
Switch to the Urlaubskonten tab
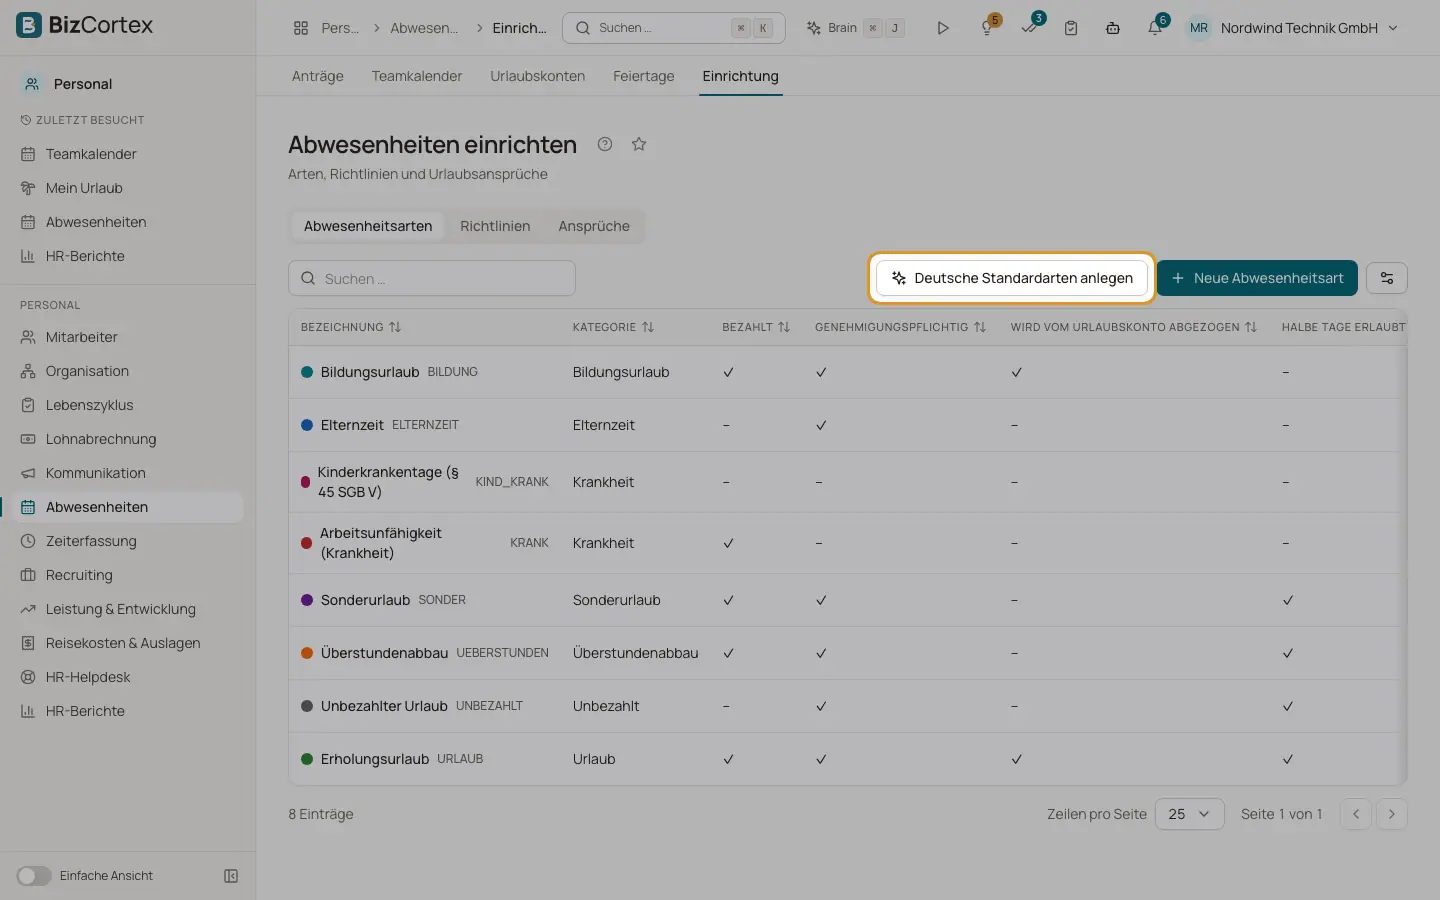[x=538, y=76]
